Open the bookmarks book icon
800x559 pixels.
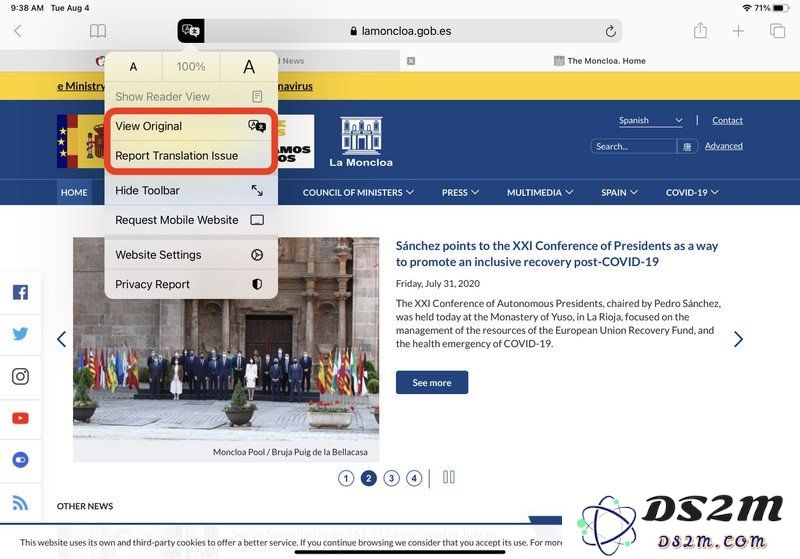[x=97, y=31]
